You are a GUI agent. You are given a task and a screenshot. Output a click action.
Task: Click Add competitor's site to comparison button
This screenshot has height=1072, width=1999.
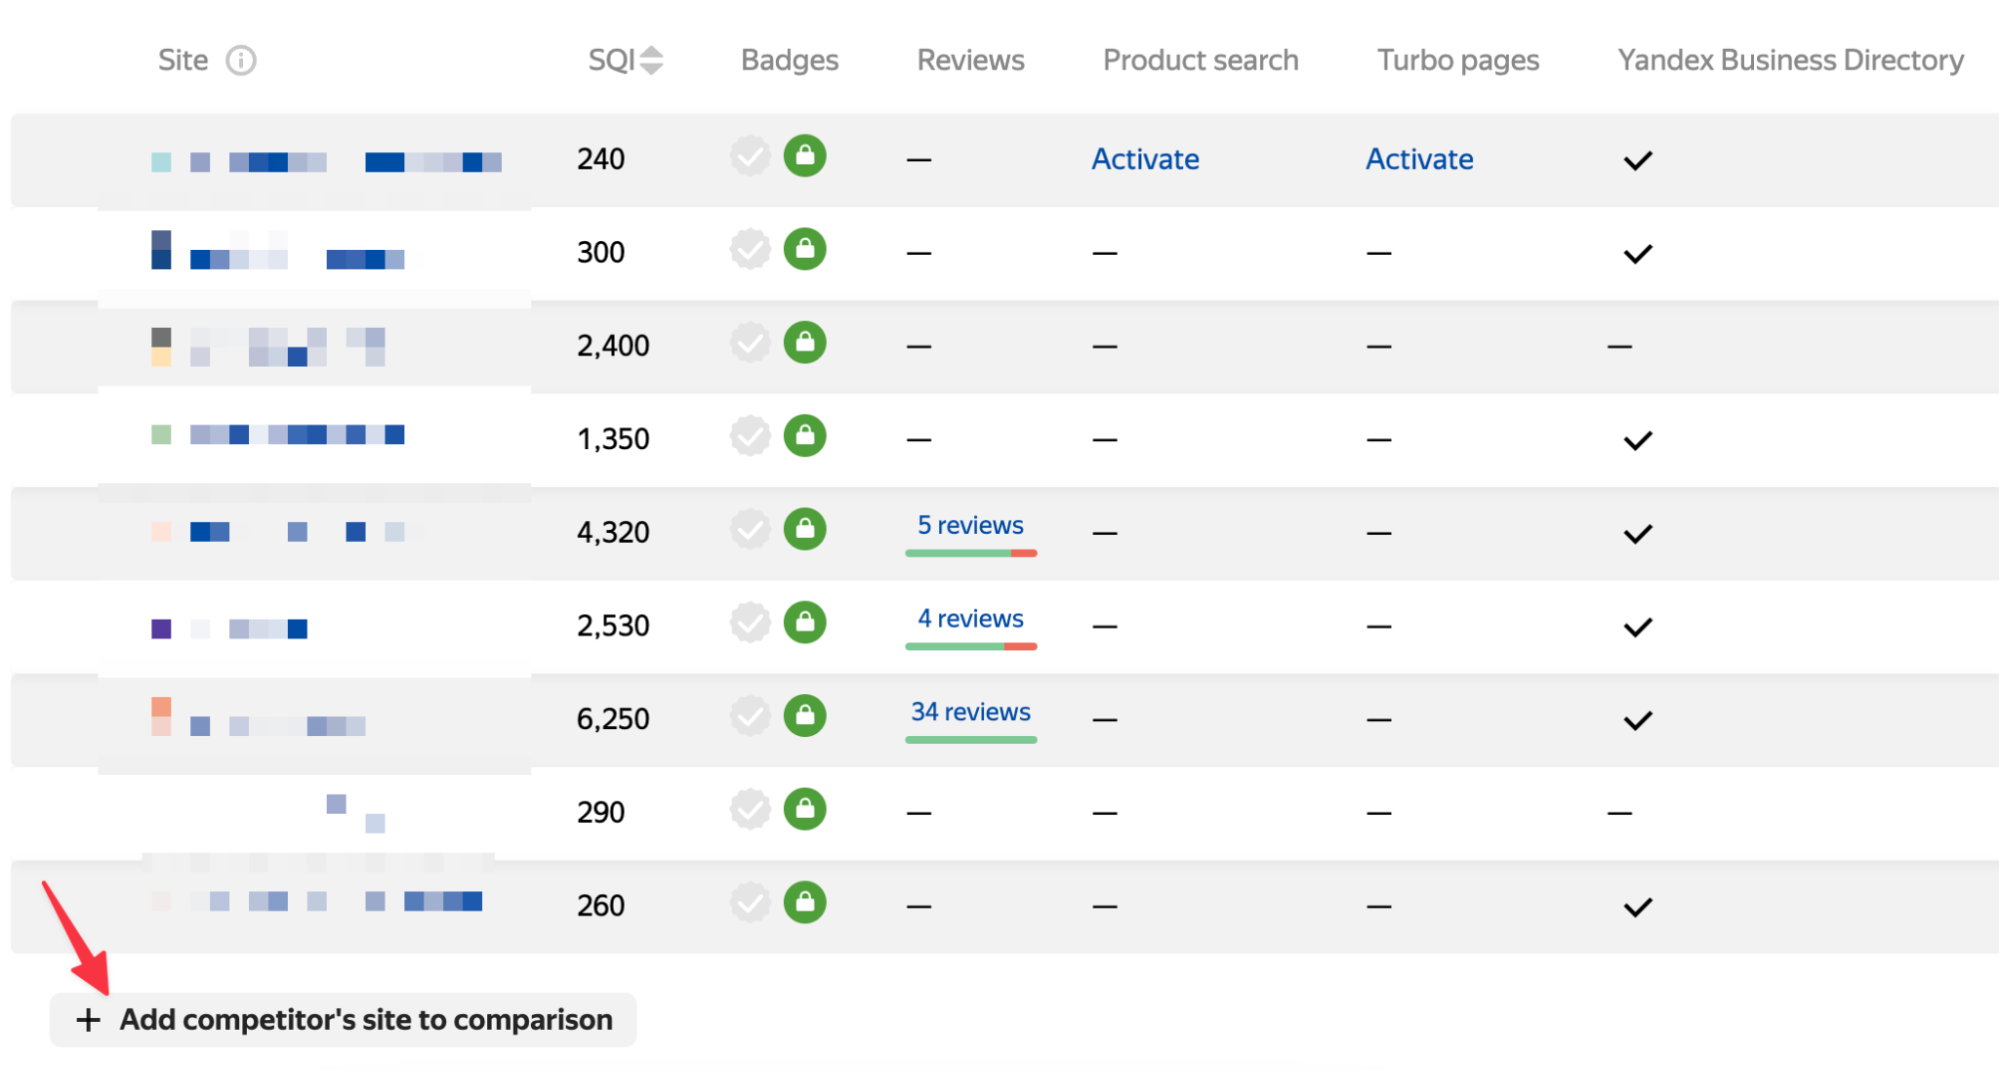pyautogui.click(x=343, y=1020)
